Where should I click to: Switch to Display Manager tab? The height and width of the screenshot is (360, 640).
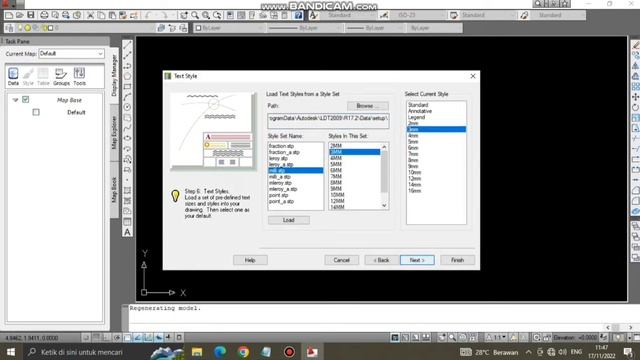(x=114, y=76)
